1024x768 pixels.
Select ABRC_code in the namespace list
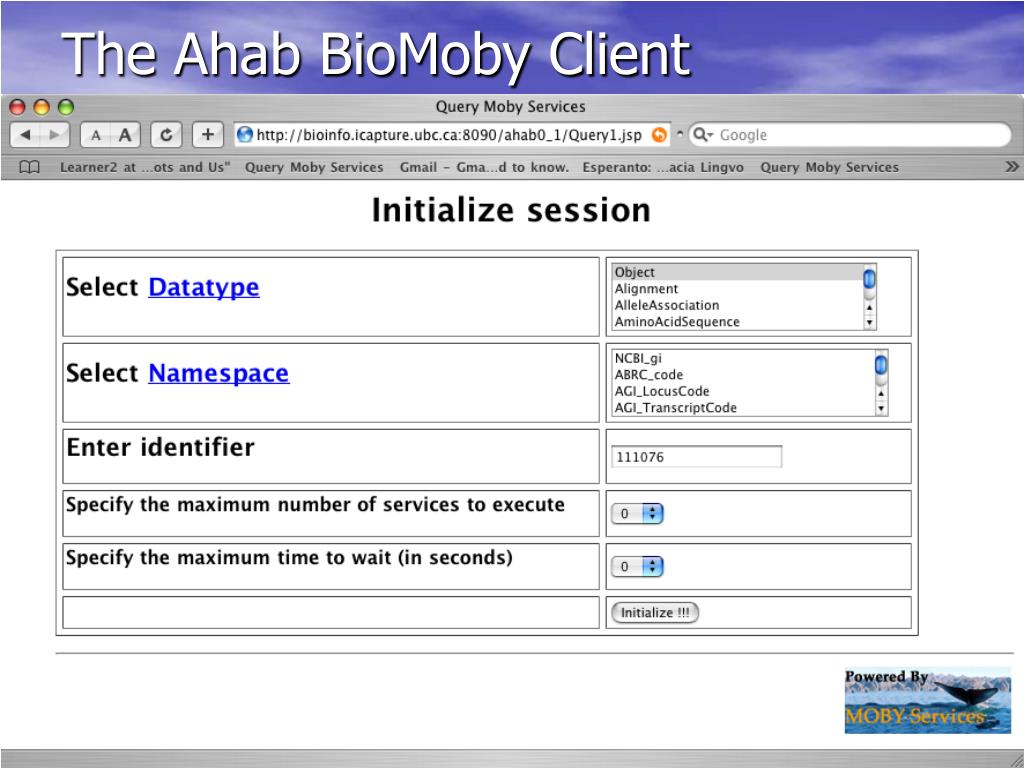pyautogui.click(x=743, y=374)
